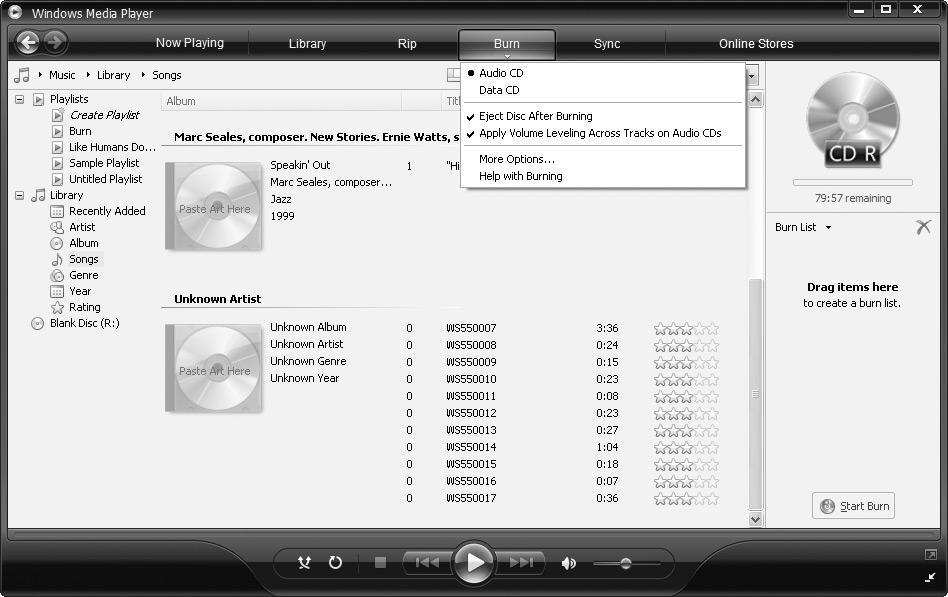Rate WS550007 with stars
Image resolution: width=948 pixels, height=597 pixels.
686,328
